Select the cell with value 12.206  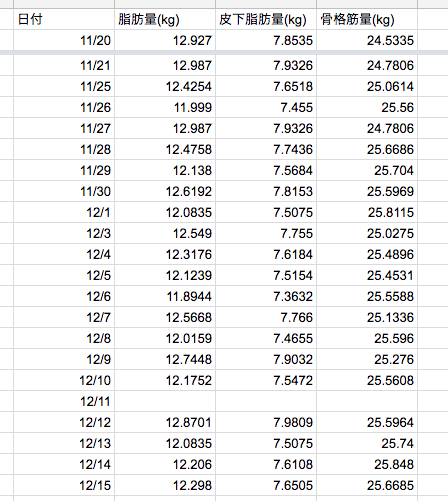click(x=165, y=464)
